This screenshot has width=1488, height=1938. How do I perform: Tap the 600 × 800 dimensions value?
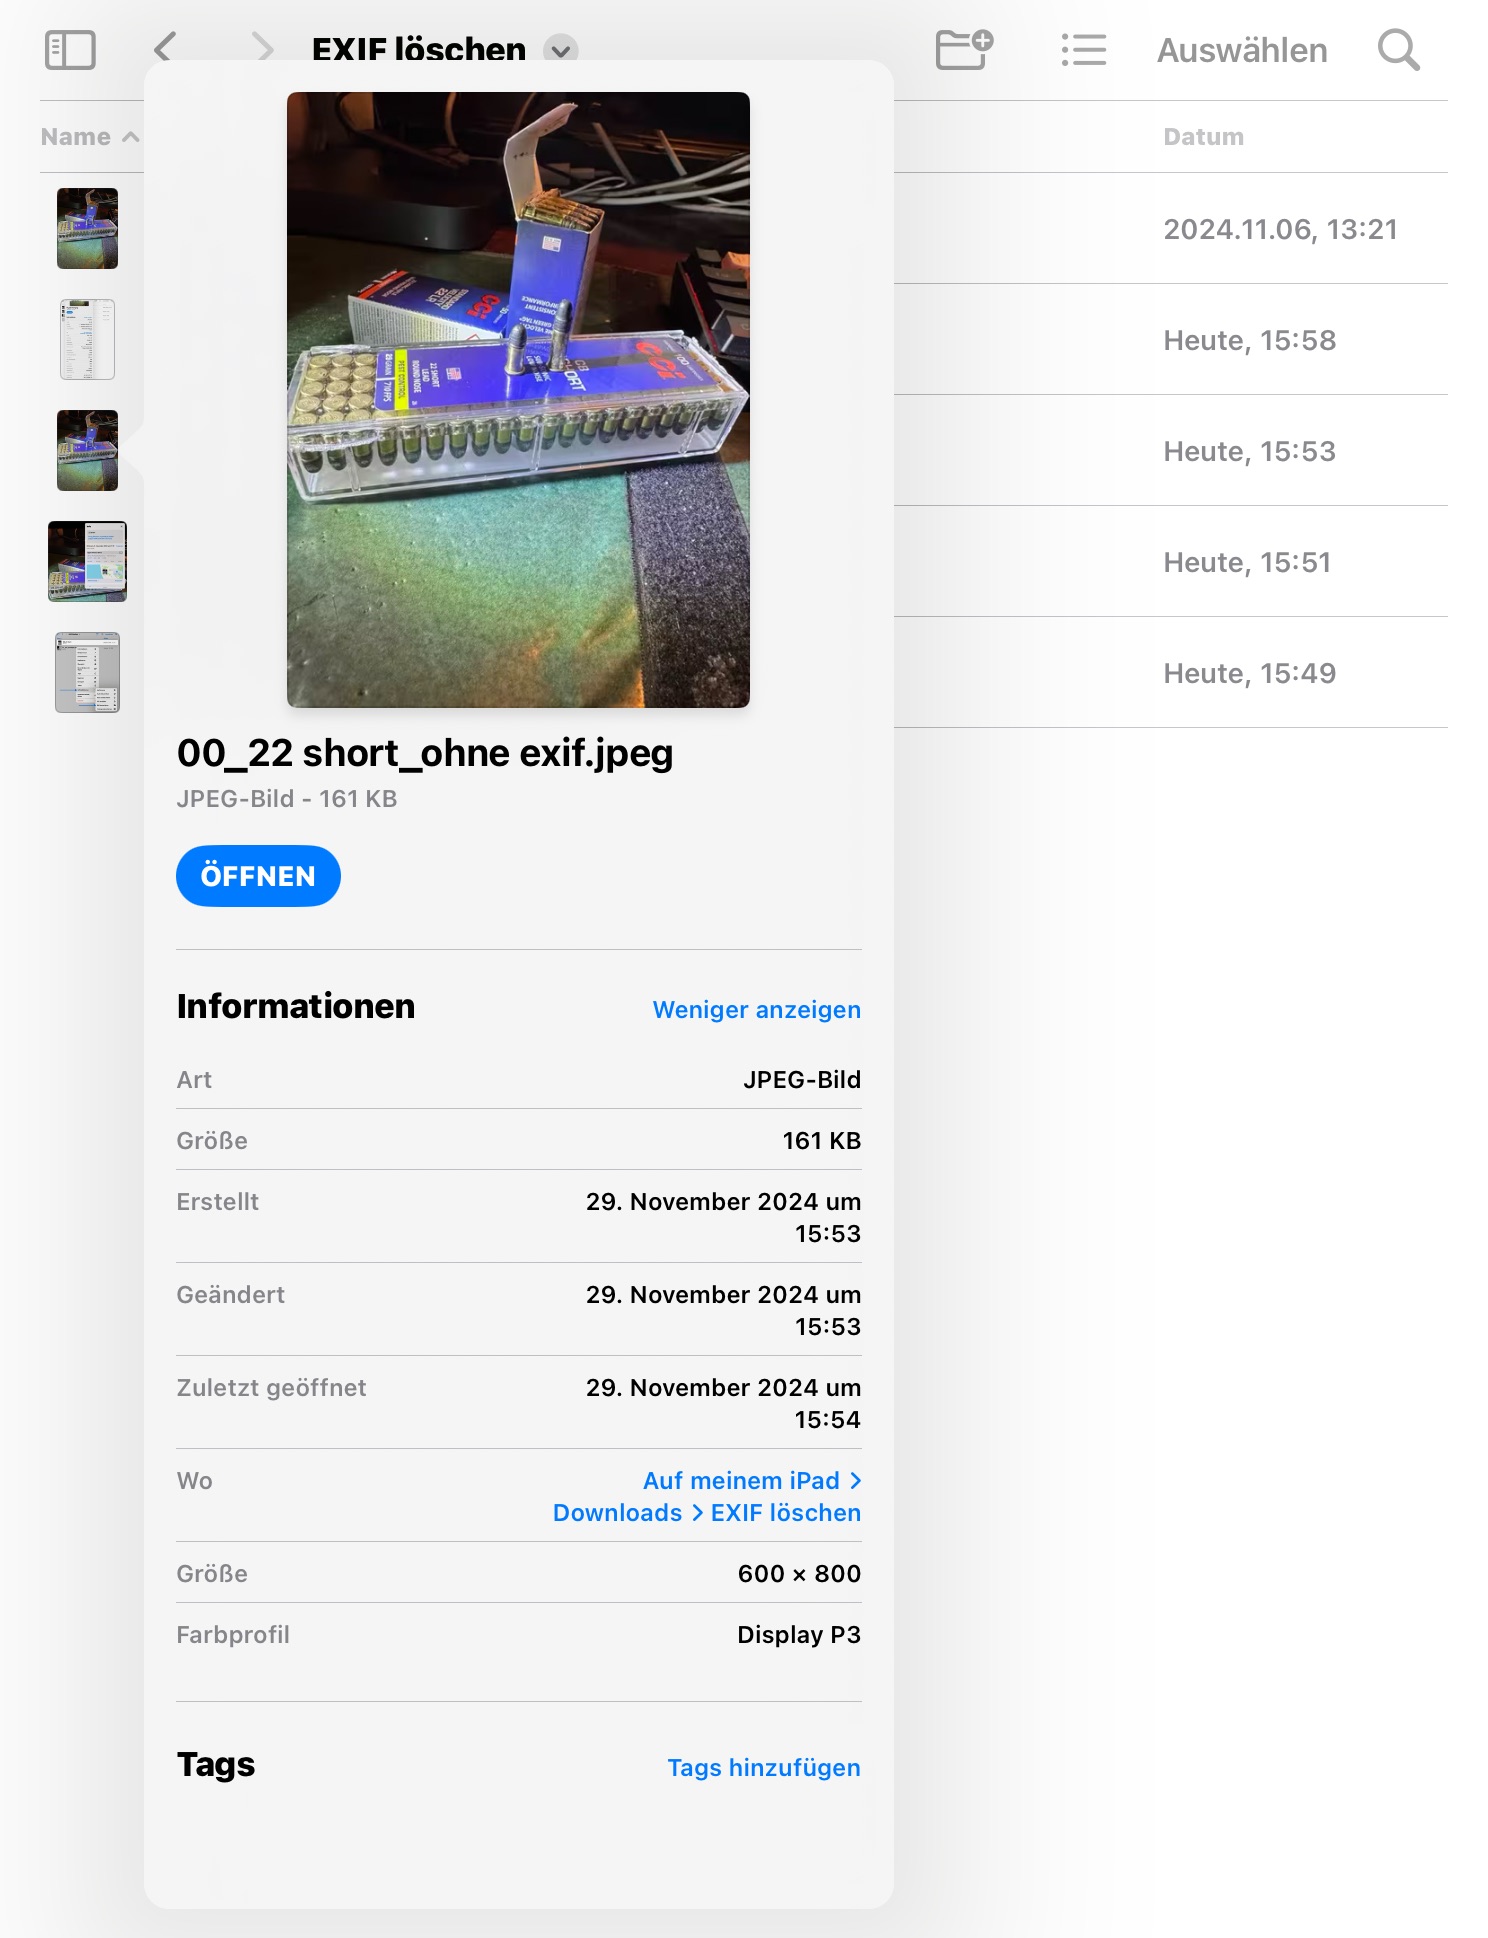tap(799, 1574)
